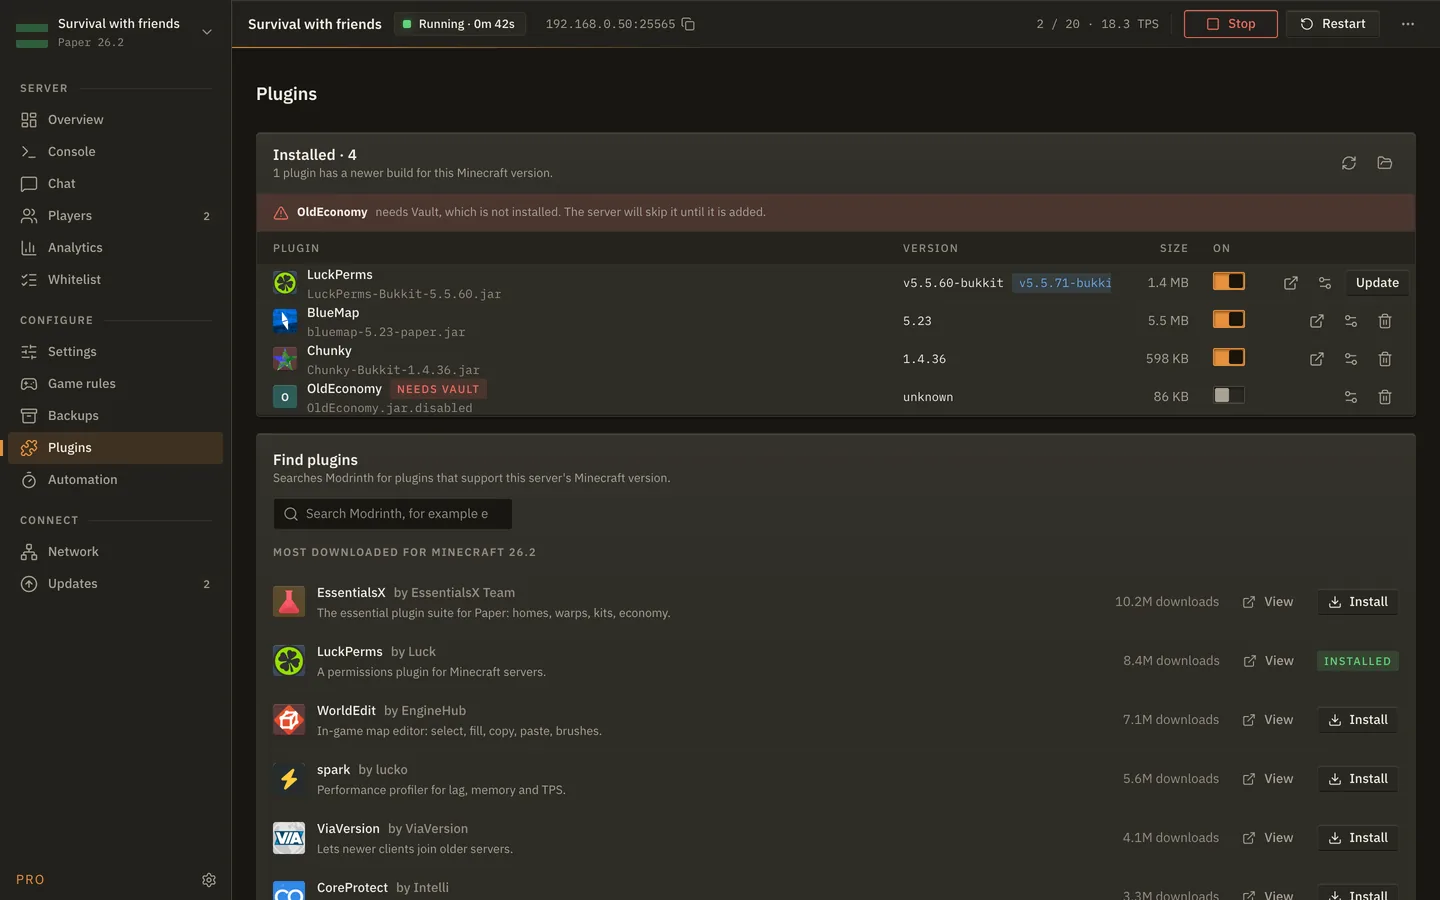This screenshot has height=900, width=1440.
Task: Open the Analytics page
Action: (x=116, y=248)
